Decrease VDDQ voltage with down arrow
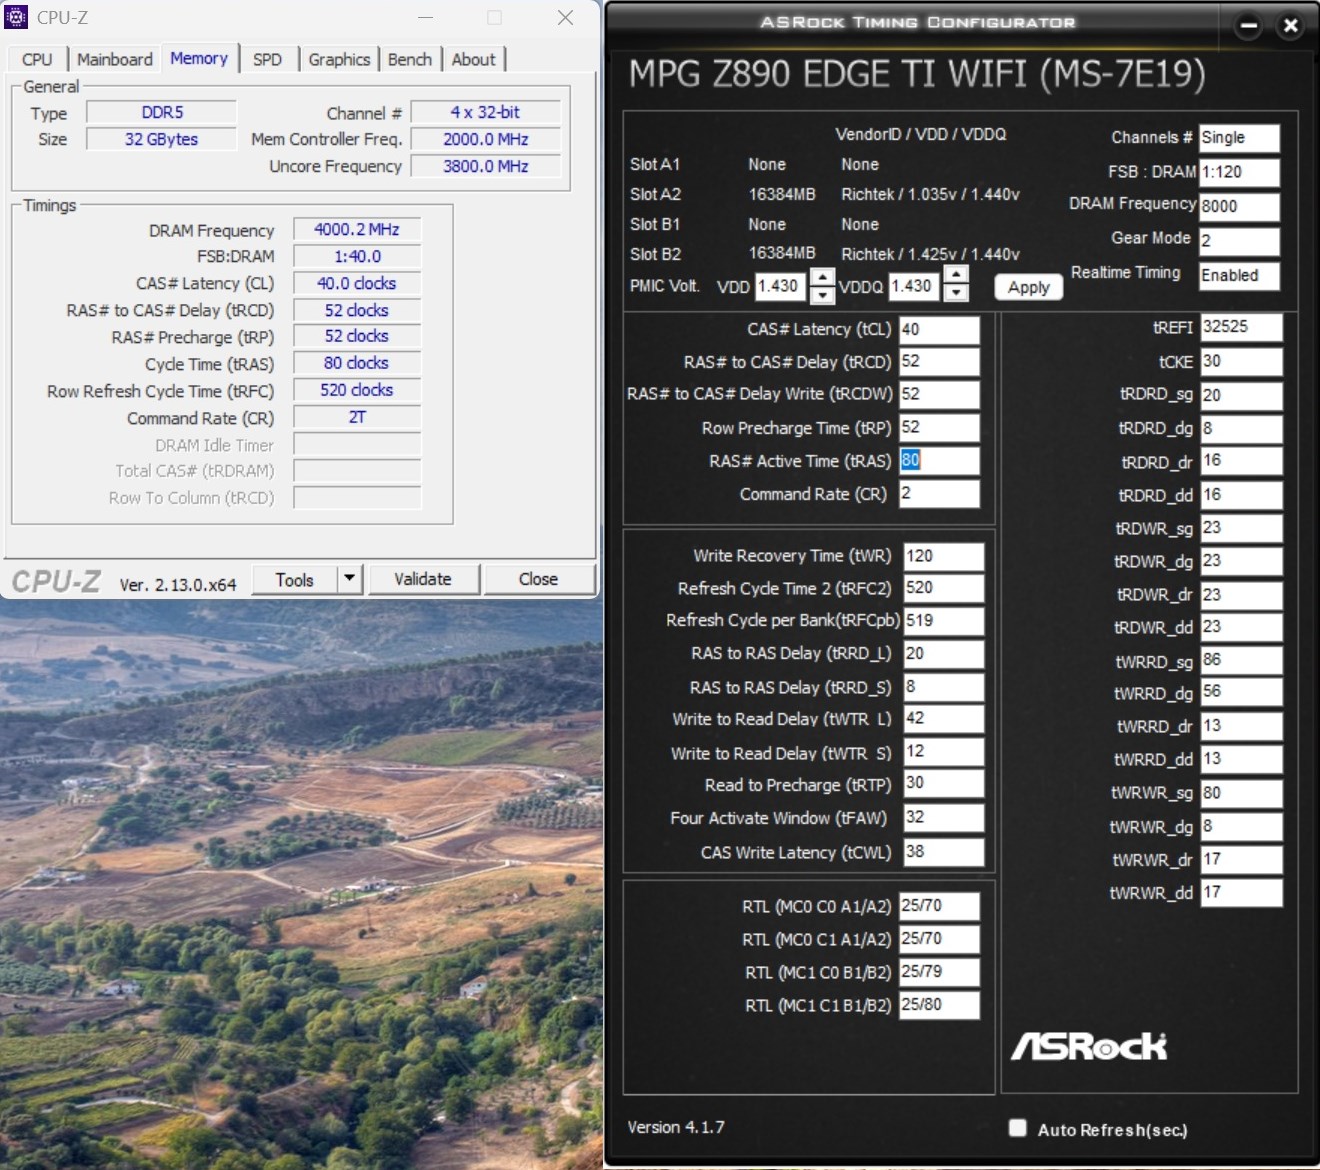The height and width of the screenshot is (1170, 1320). [x=956, y=295]
